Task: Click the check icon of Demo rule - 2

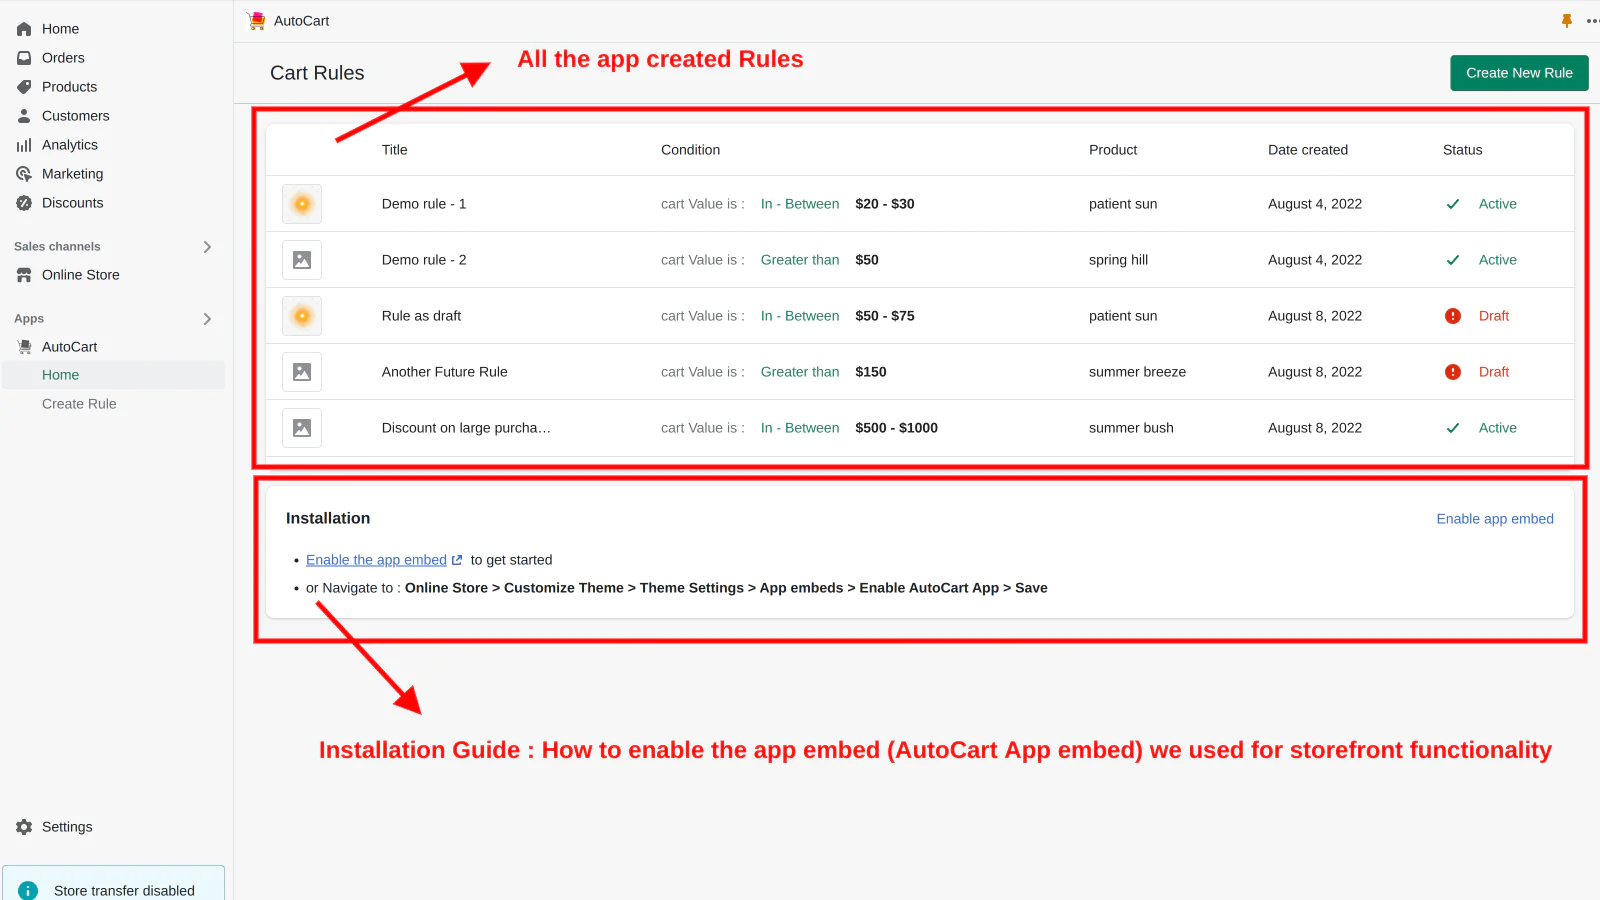Action: coord(1453,260)
